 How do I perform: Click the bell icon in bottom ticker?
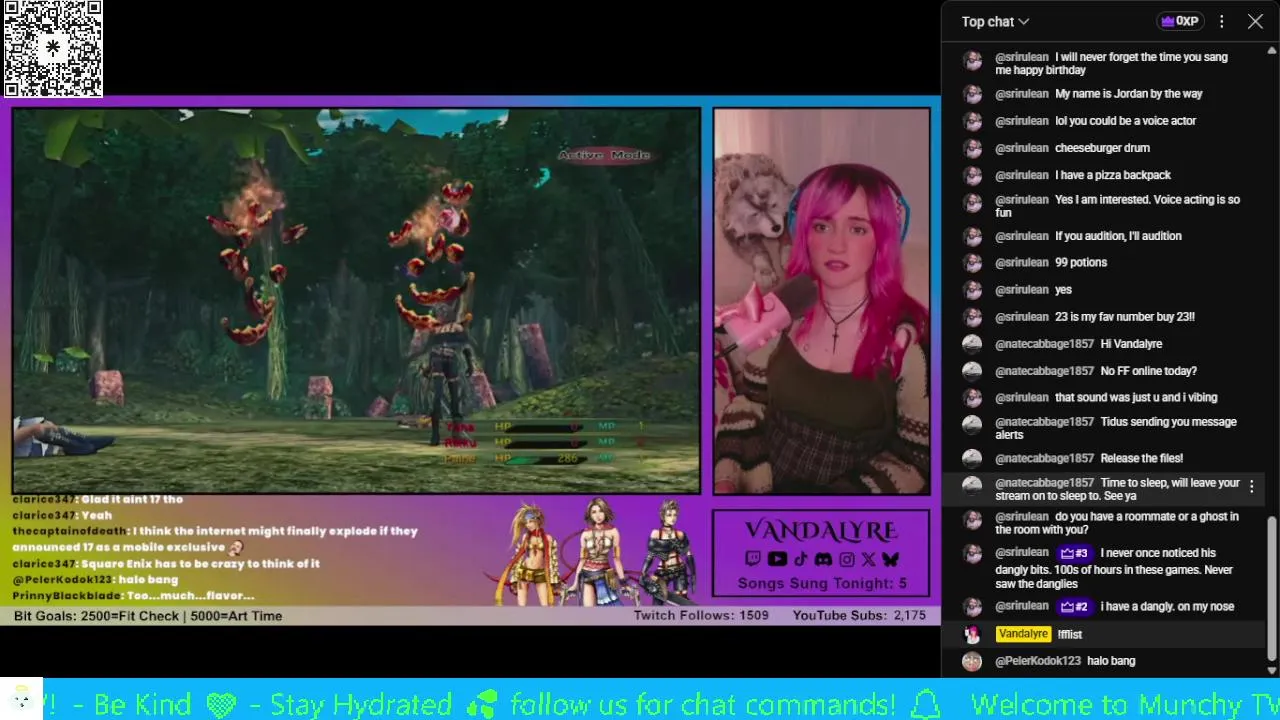pyautogui.click(x=926, y=704)
